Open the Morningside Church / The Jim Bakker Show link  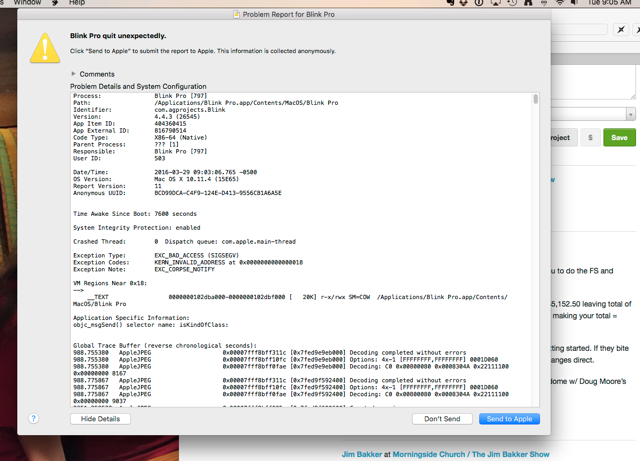pos(471,454)
